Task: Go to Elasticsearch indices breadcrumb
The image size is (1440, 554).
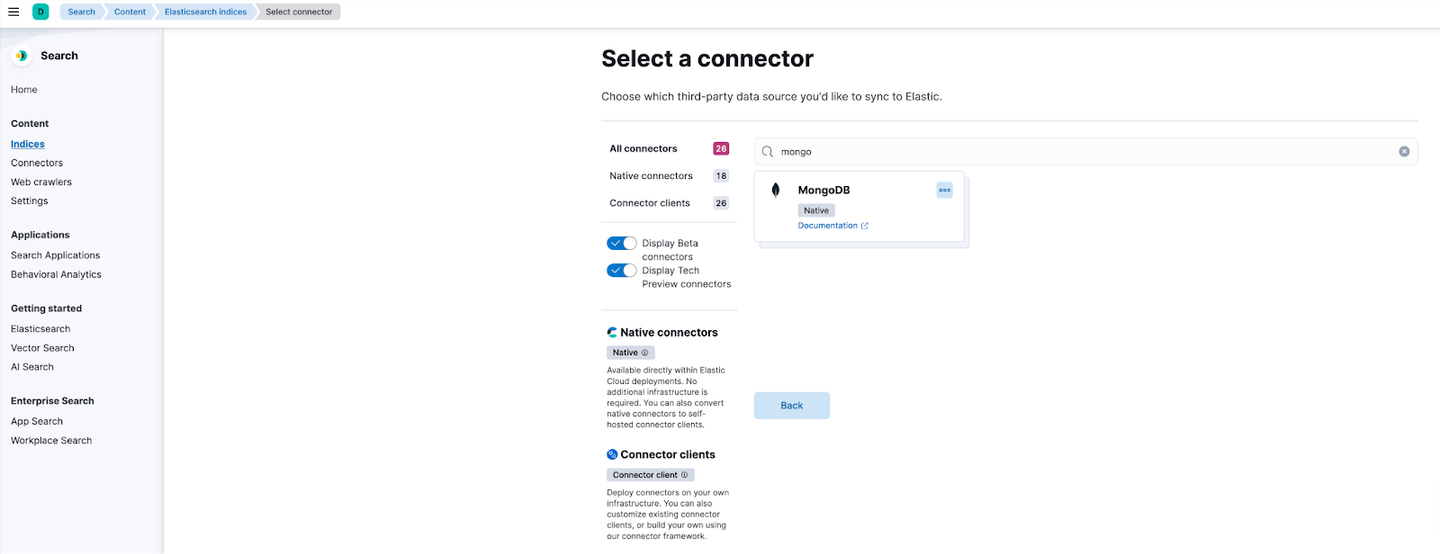Action: pos(205,12)
